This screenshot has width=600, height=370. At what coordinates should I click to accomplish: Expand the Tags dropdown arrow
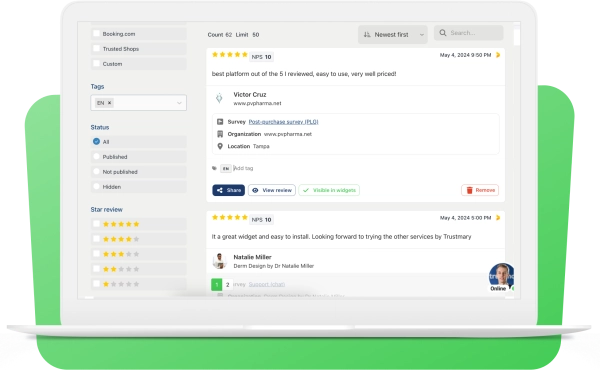(179, 103)
